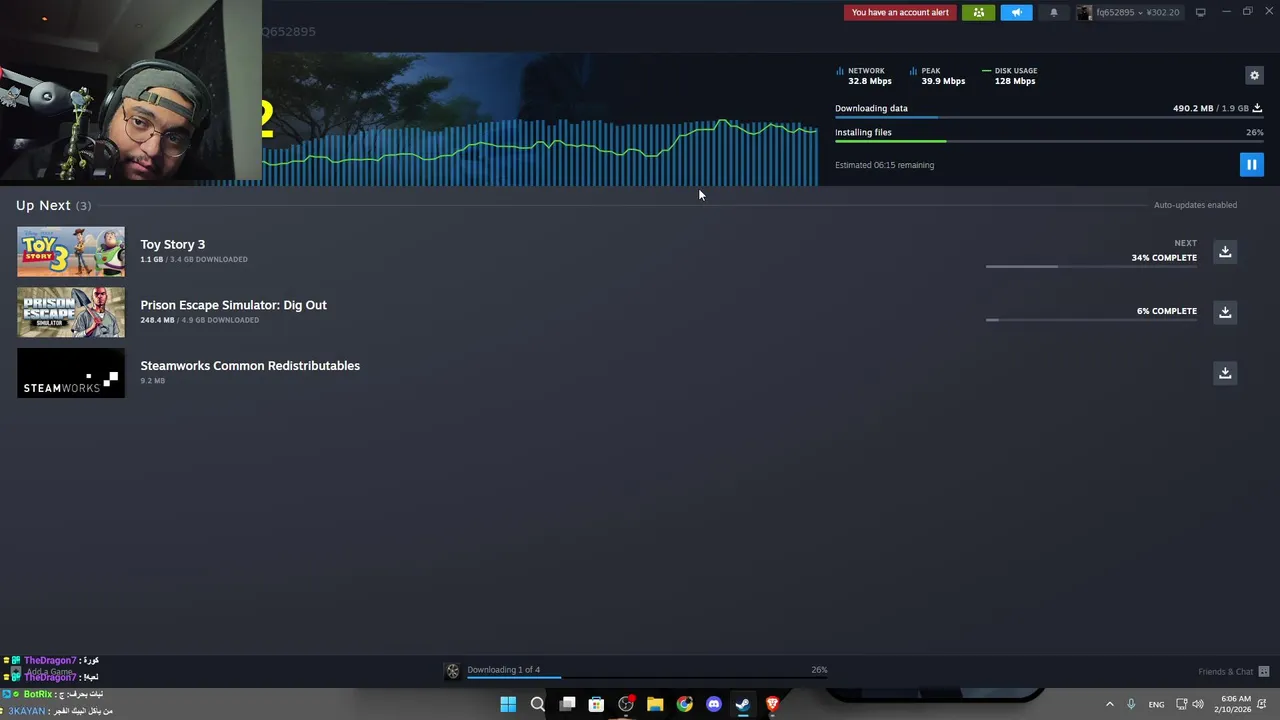Open Big Picture mode monitor icon
Image resolution: width=1280 pixels, height=720 pixels.
pyautogui.click(x=1201, y=12)
